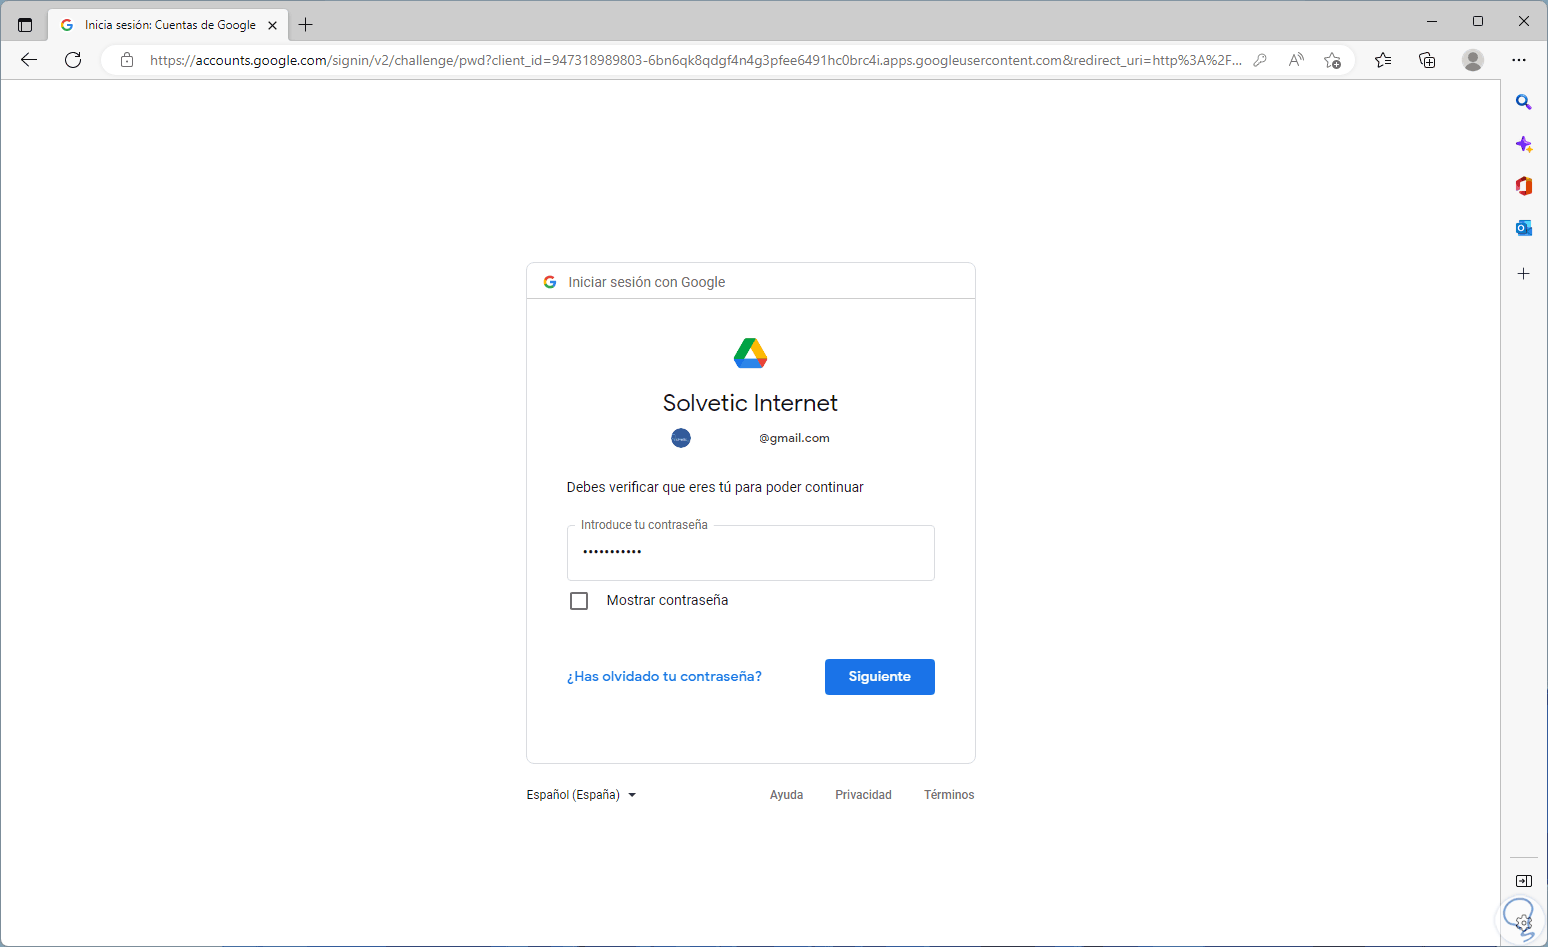Click the address bar URL
The height and width of the screenshot is (947, 1548).
[x=696, y=60]
